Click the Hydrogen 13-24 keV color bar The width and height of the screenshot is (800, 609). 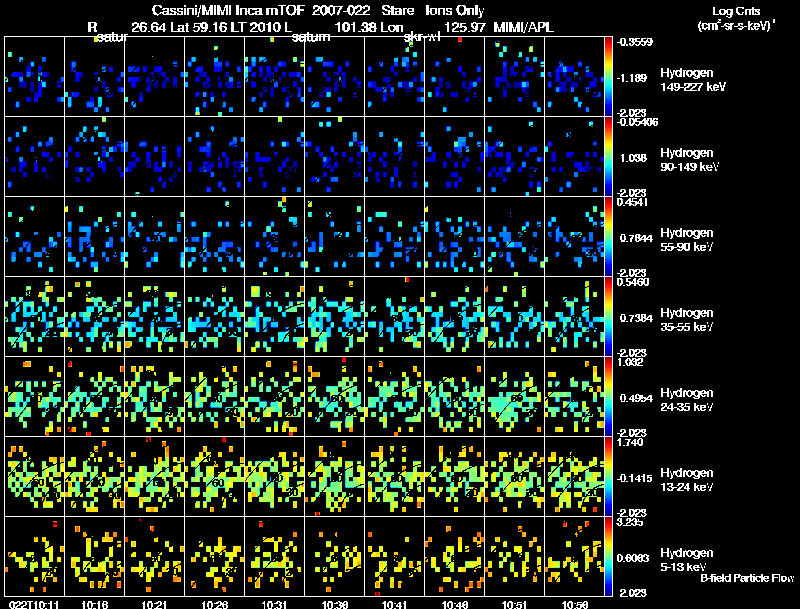tap(608, 476)
